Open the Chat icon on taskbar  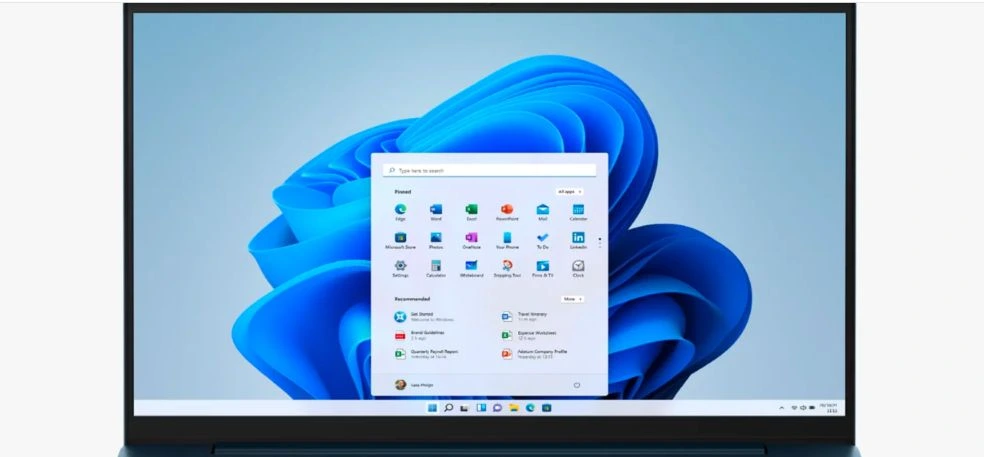click(x=497, y=408)
